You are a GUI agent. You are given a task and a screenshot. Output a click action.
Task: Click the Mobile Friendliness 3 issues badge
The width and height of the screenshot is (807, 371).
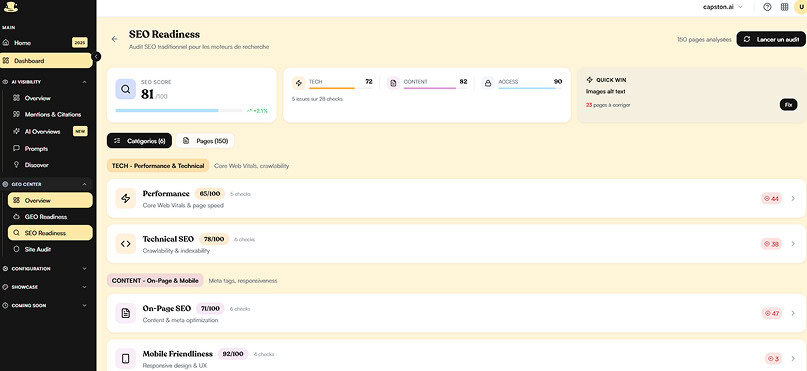click(x=773, y=359)
